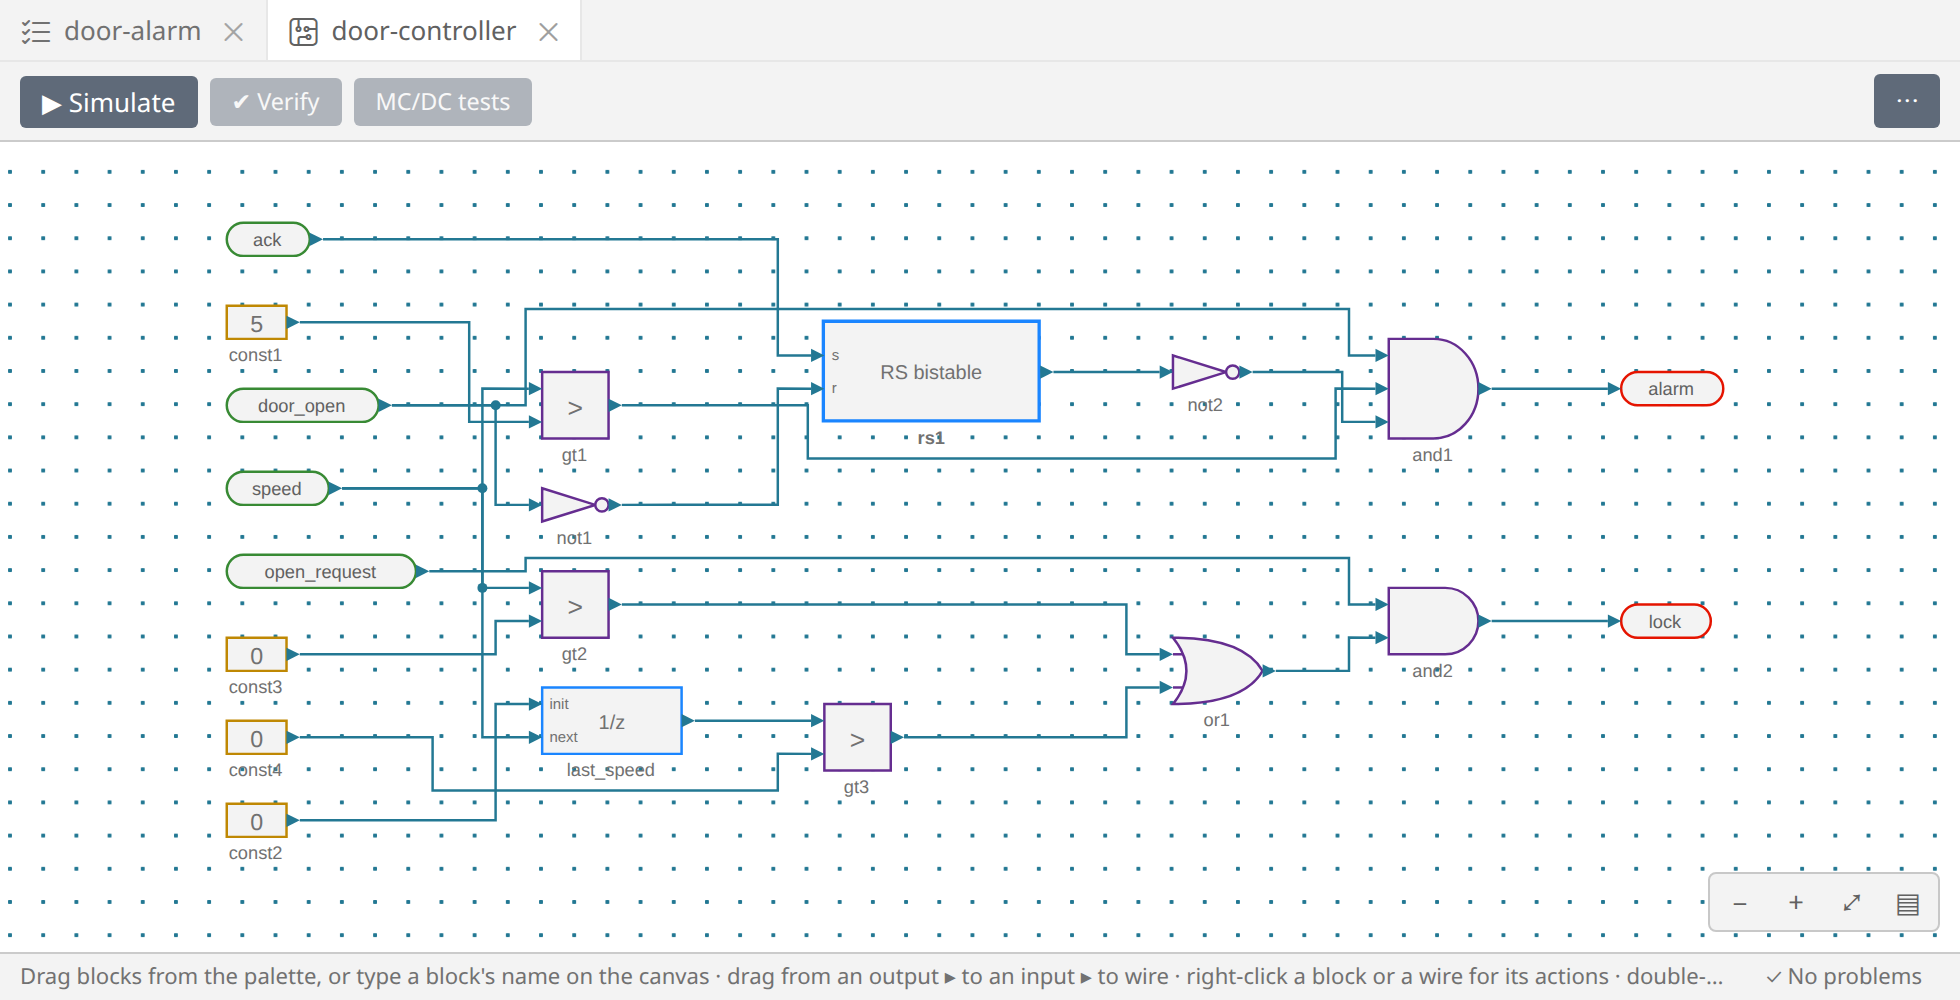Select the gt1 comparator block

[575, 406]
